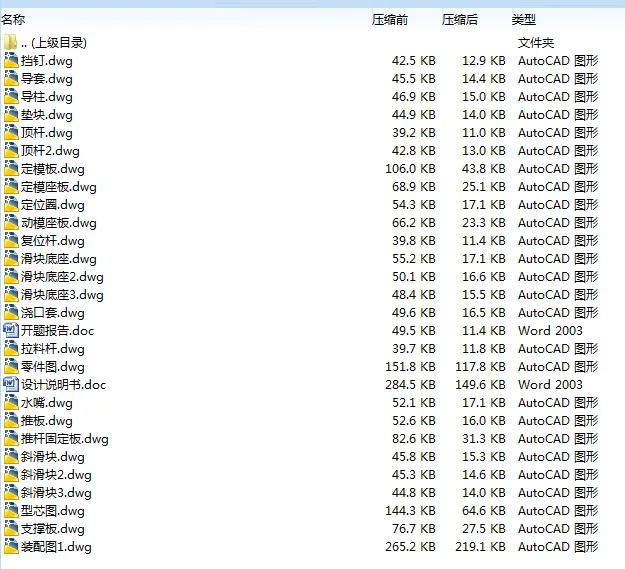Click the 动模座板.dwg file icon

tap(11, 222)
